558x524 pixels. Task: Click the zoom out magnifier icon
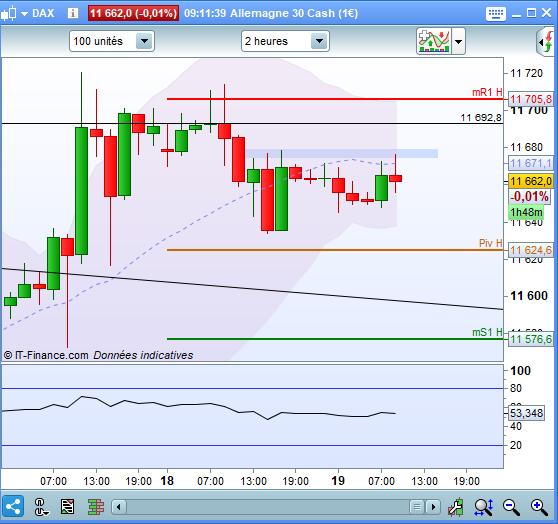point(511,507)
